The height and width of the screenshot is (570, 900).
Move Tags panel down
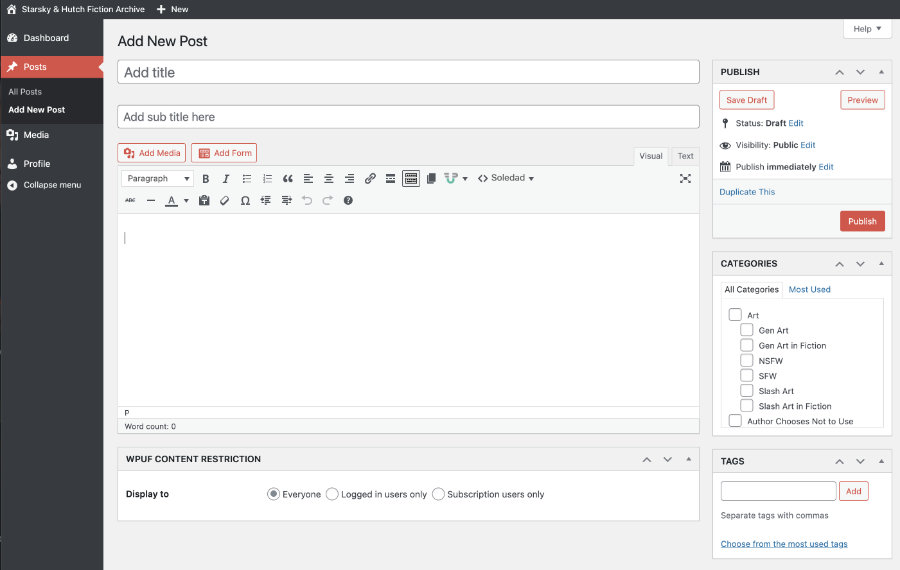tap(860, 462)
